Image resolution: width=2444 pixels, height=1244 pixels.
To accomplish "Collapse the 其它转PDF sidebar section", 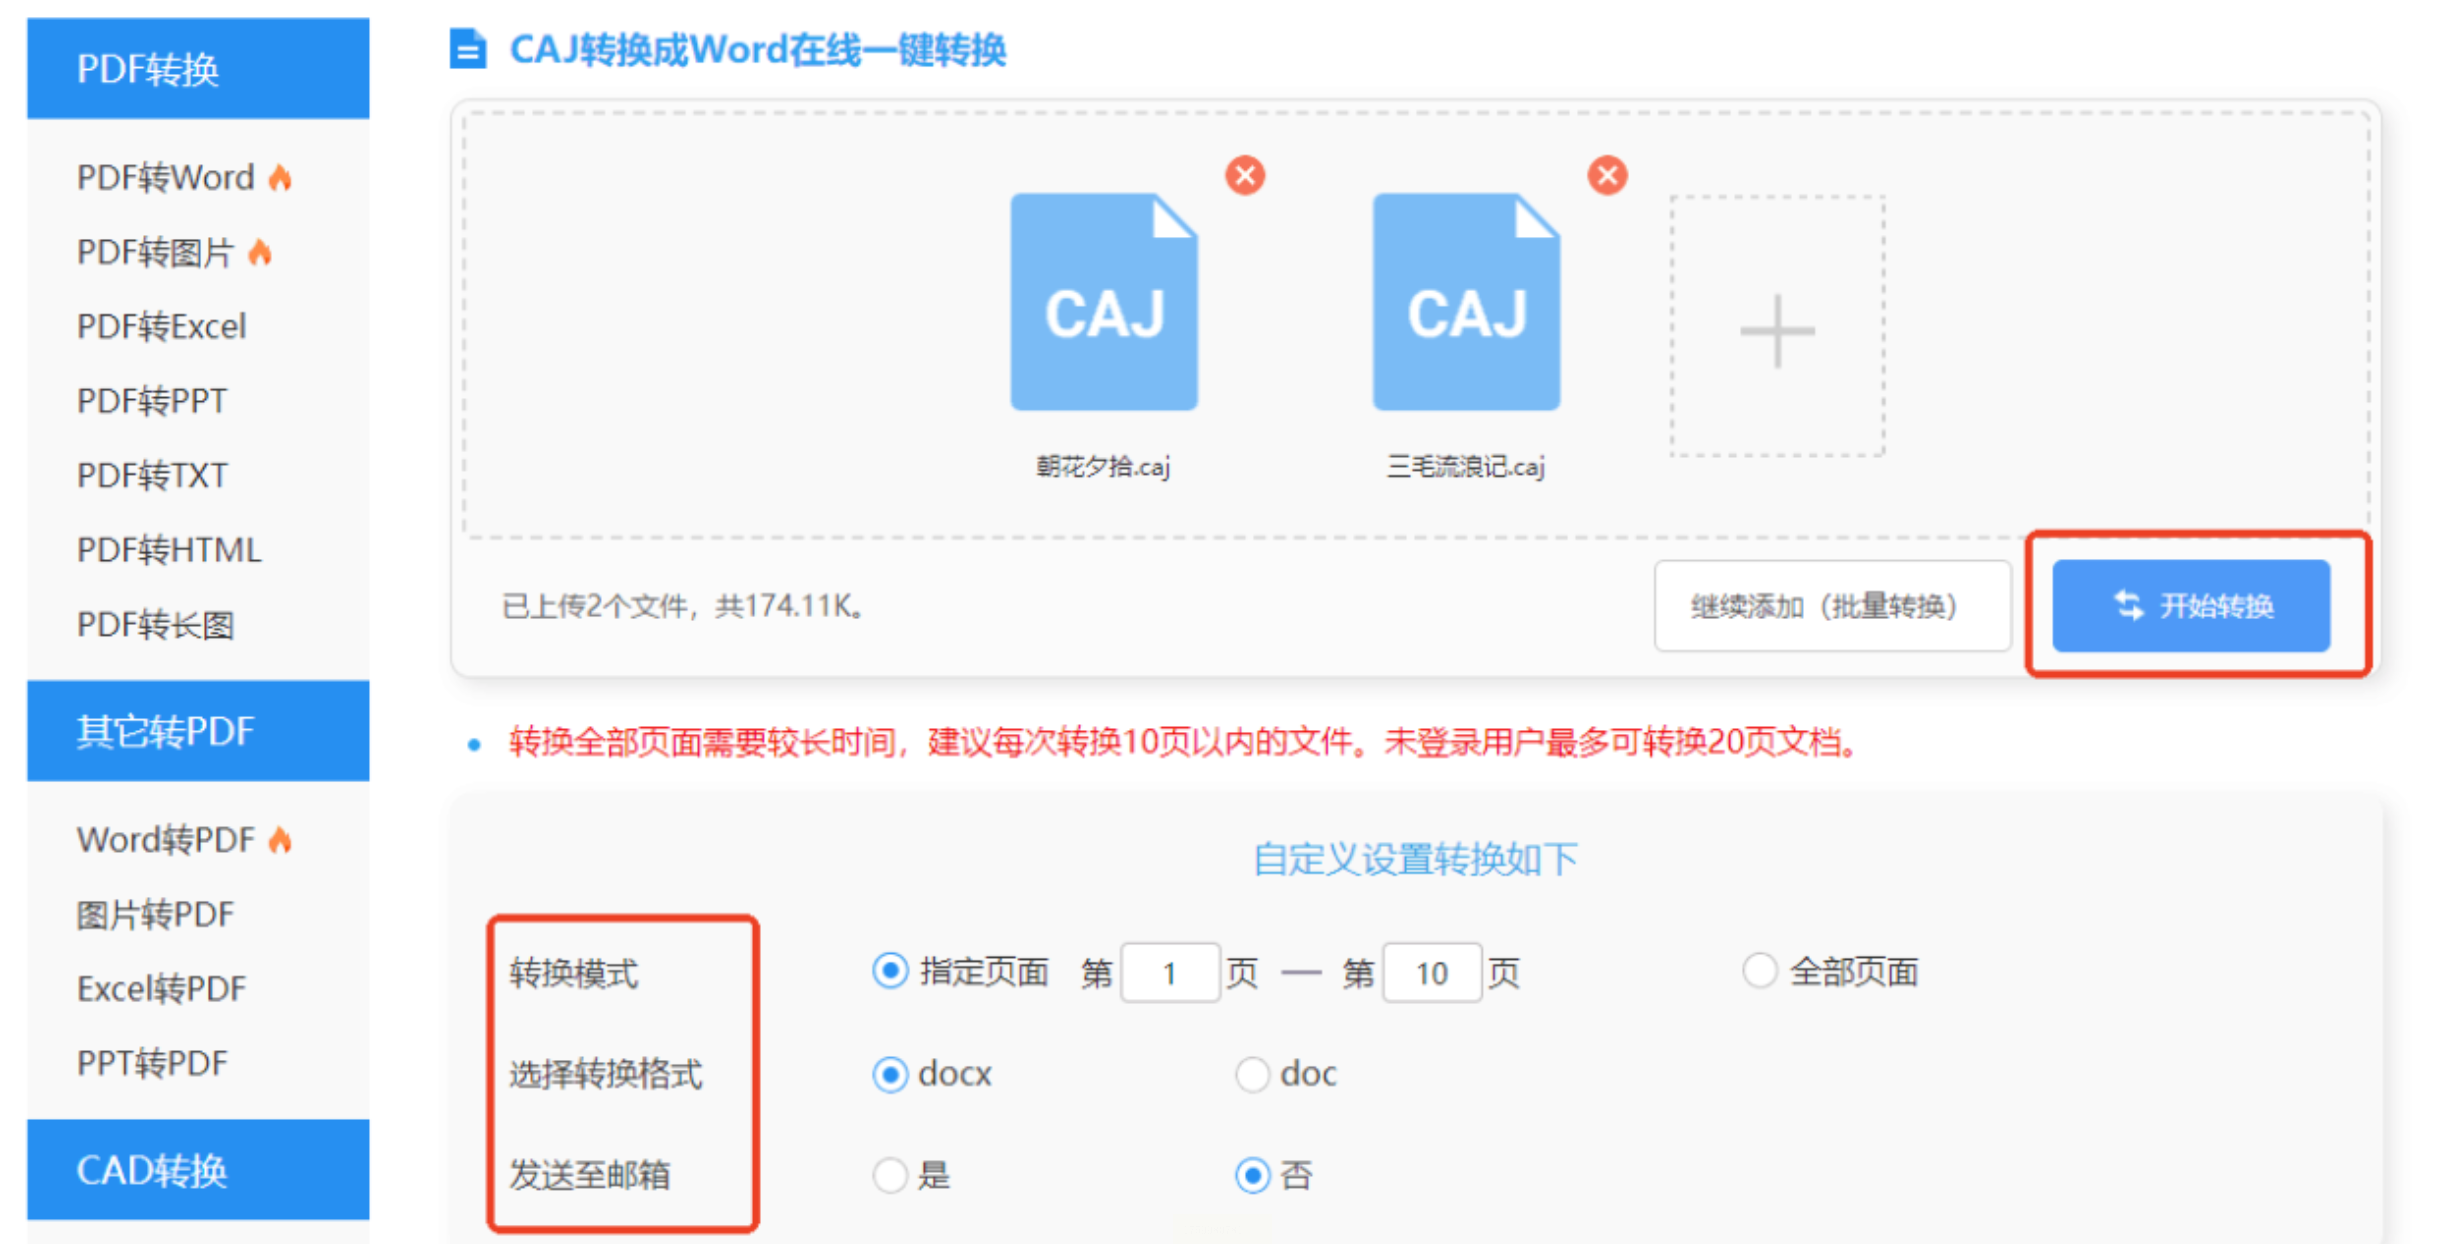I will [198, 731].
